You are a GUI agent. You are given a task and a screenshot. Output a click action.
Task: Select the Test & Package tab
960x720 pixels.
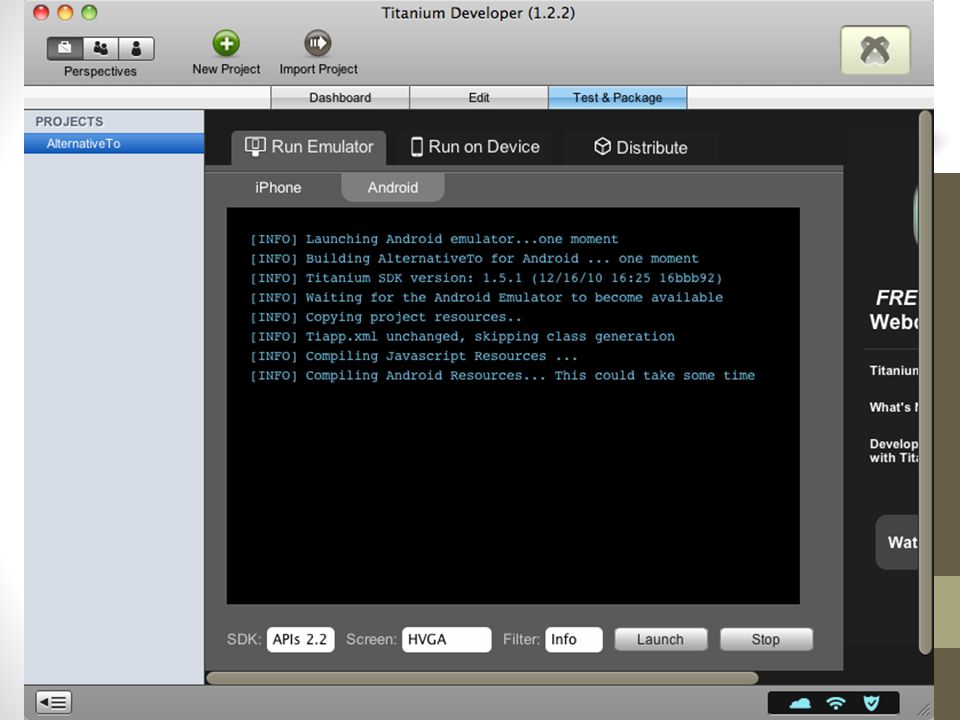618,97
